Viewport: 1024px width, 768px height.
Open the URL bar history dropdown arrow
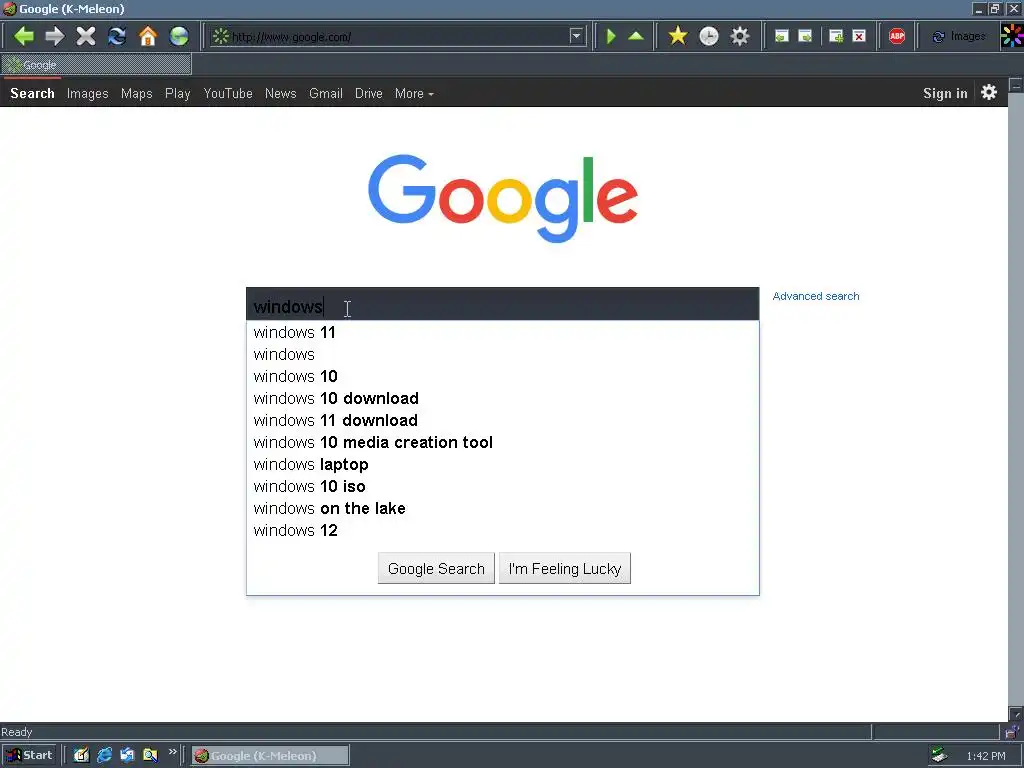pyautogui.click(x=576, y=37)
